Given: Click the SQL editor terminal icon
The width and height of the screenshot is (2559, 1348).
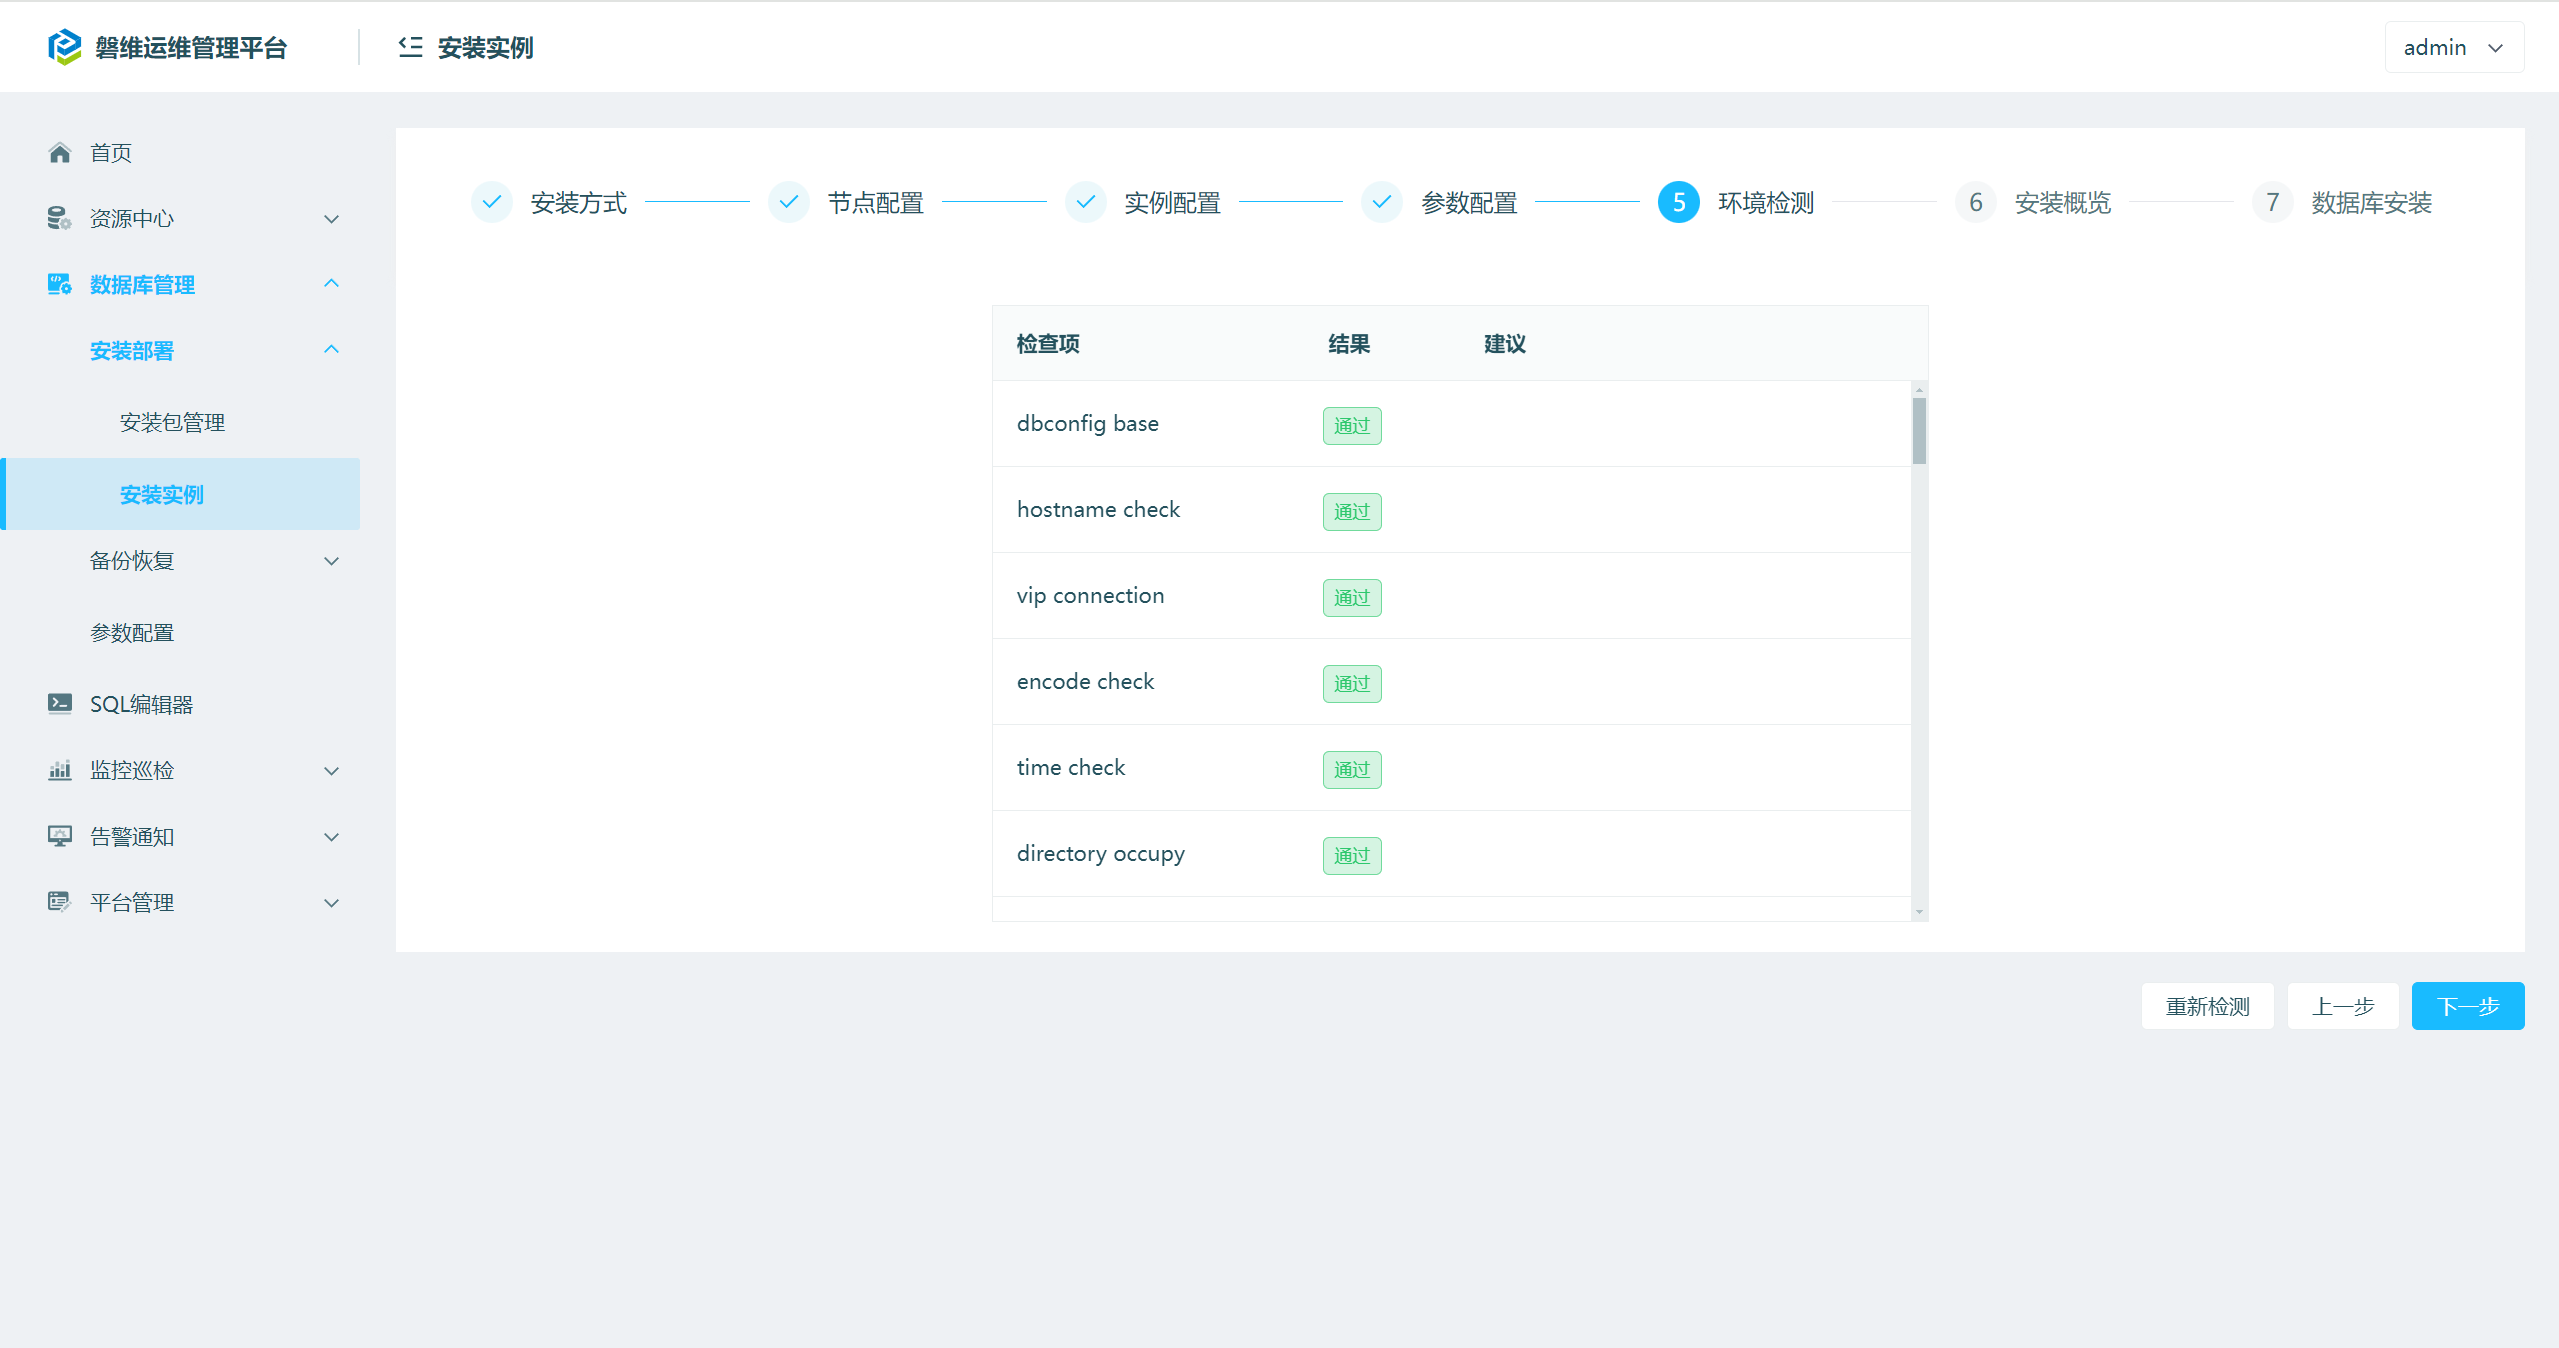Looking at the screenshot, I should pos(59,704).
